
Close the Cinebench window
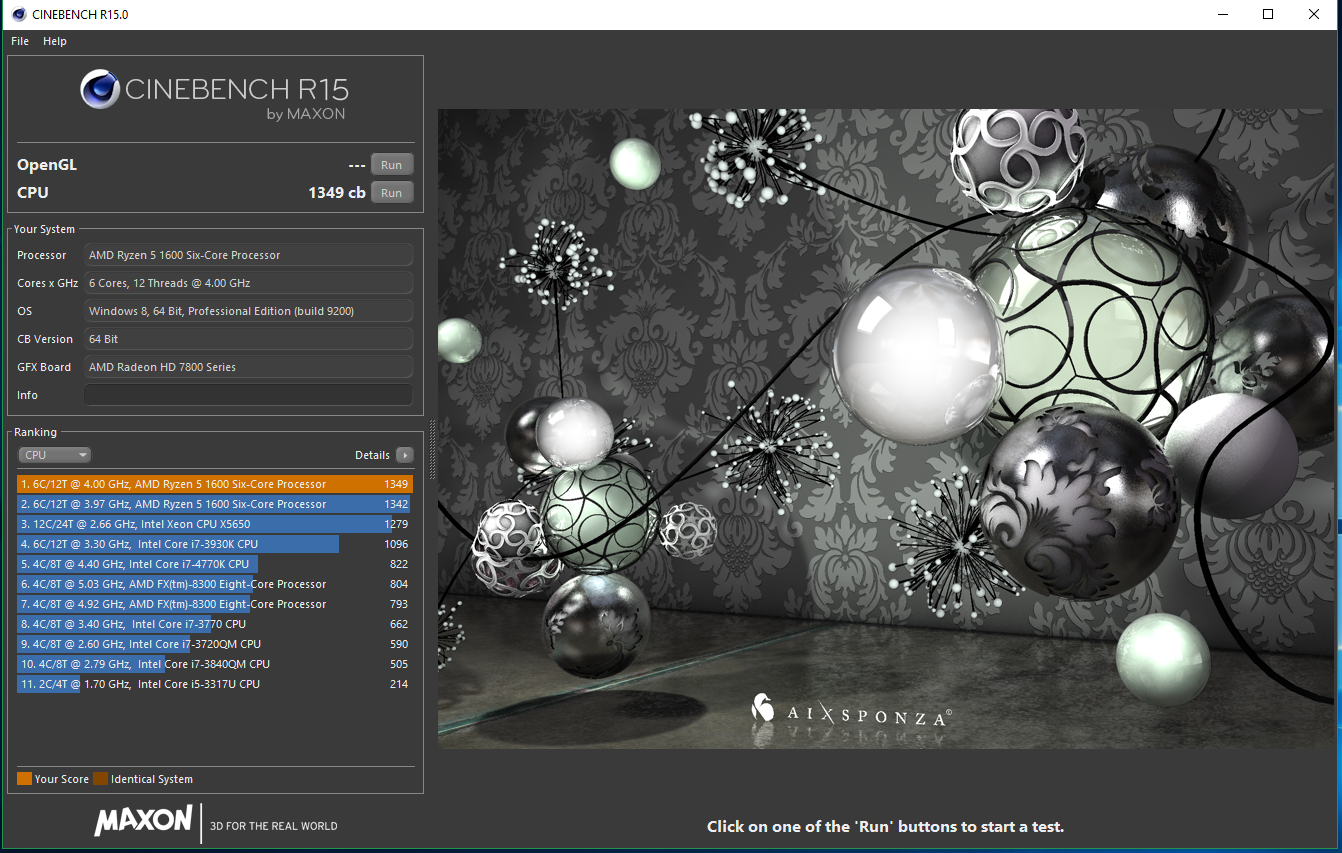tap(1315, 14)
